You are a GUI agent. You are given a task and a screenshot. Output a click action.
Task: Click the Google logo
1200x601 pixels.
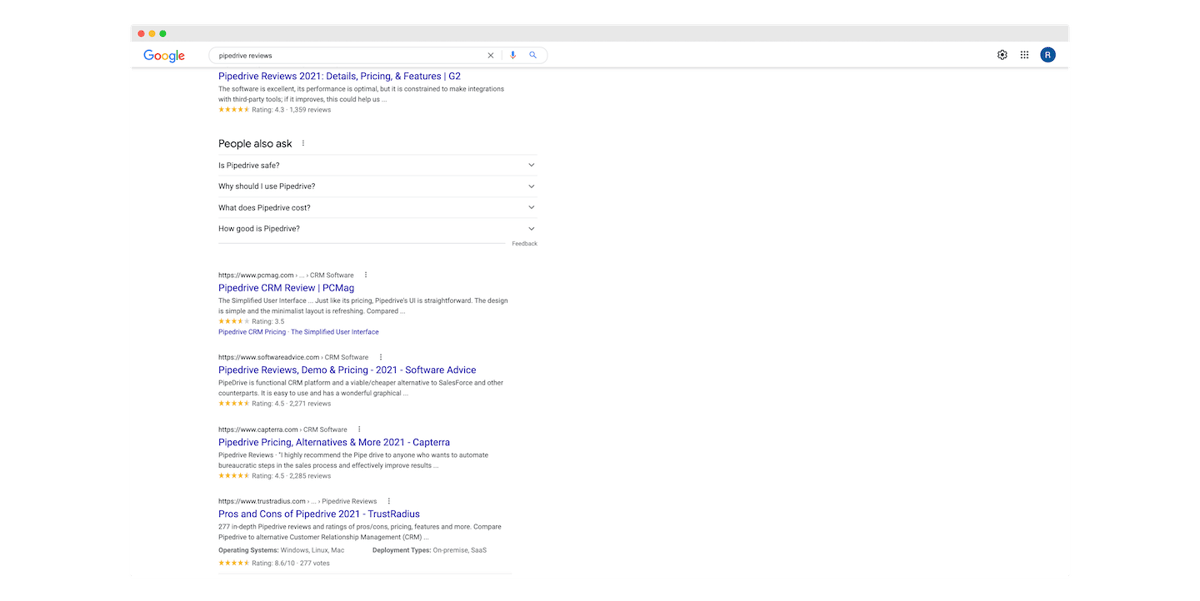pyautogui.click(x=164, y=56)
